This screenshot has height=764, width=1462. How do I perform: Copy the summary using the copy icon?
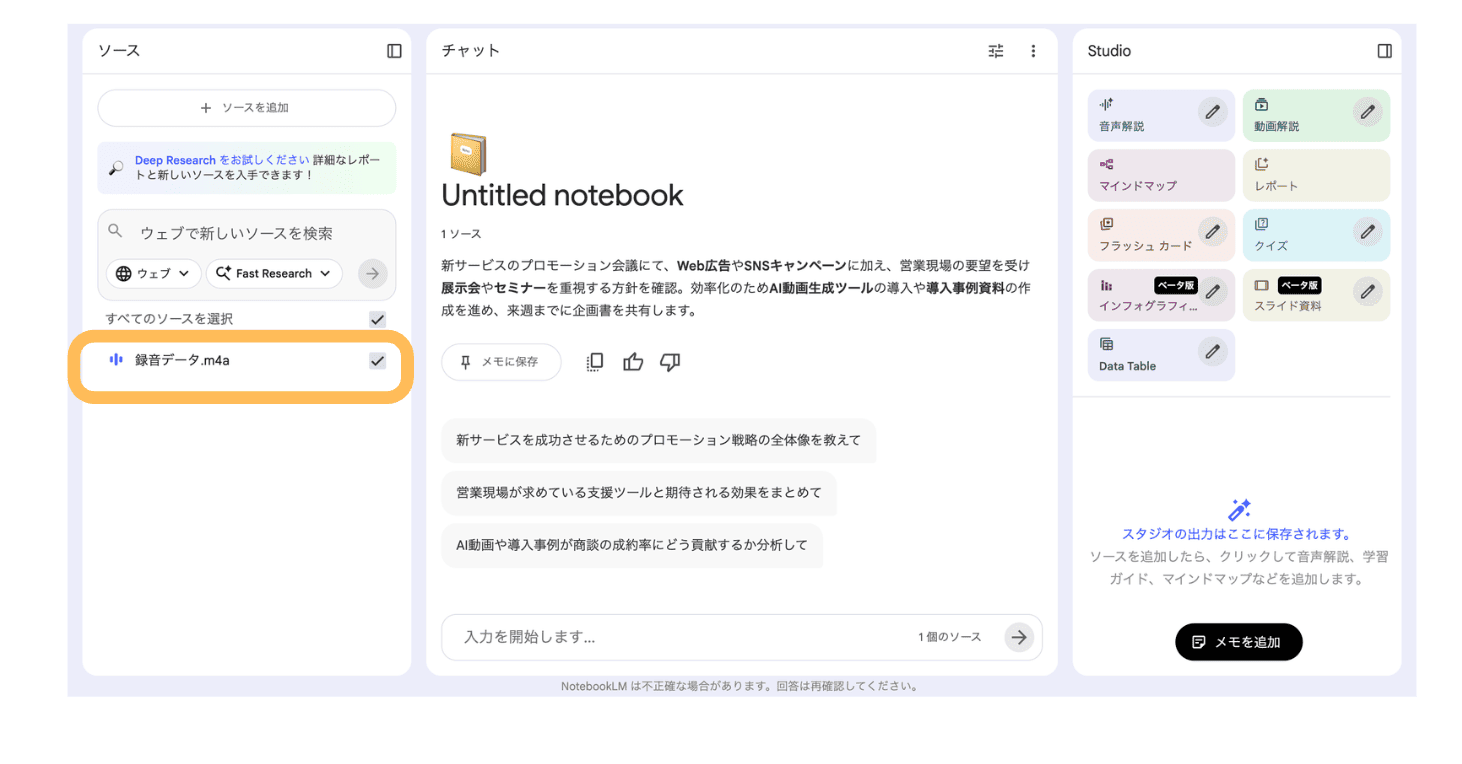pos(594,362)
